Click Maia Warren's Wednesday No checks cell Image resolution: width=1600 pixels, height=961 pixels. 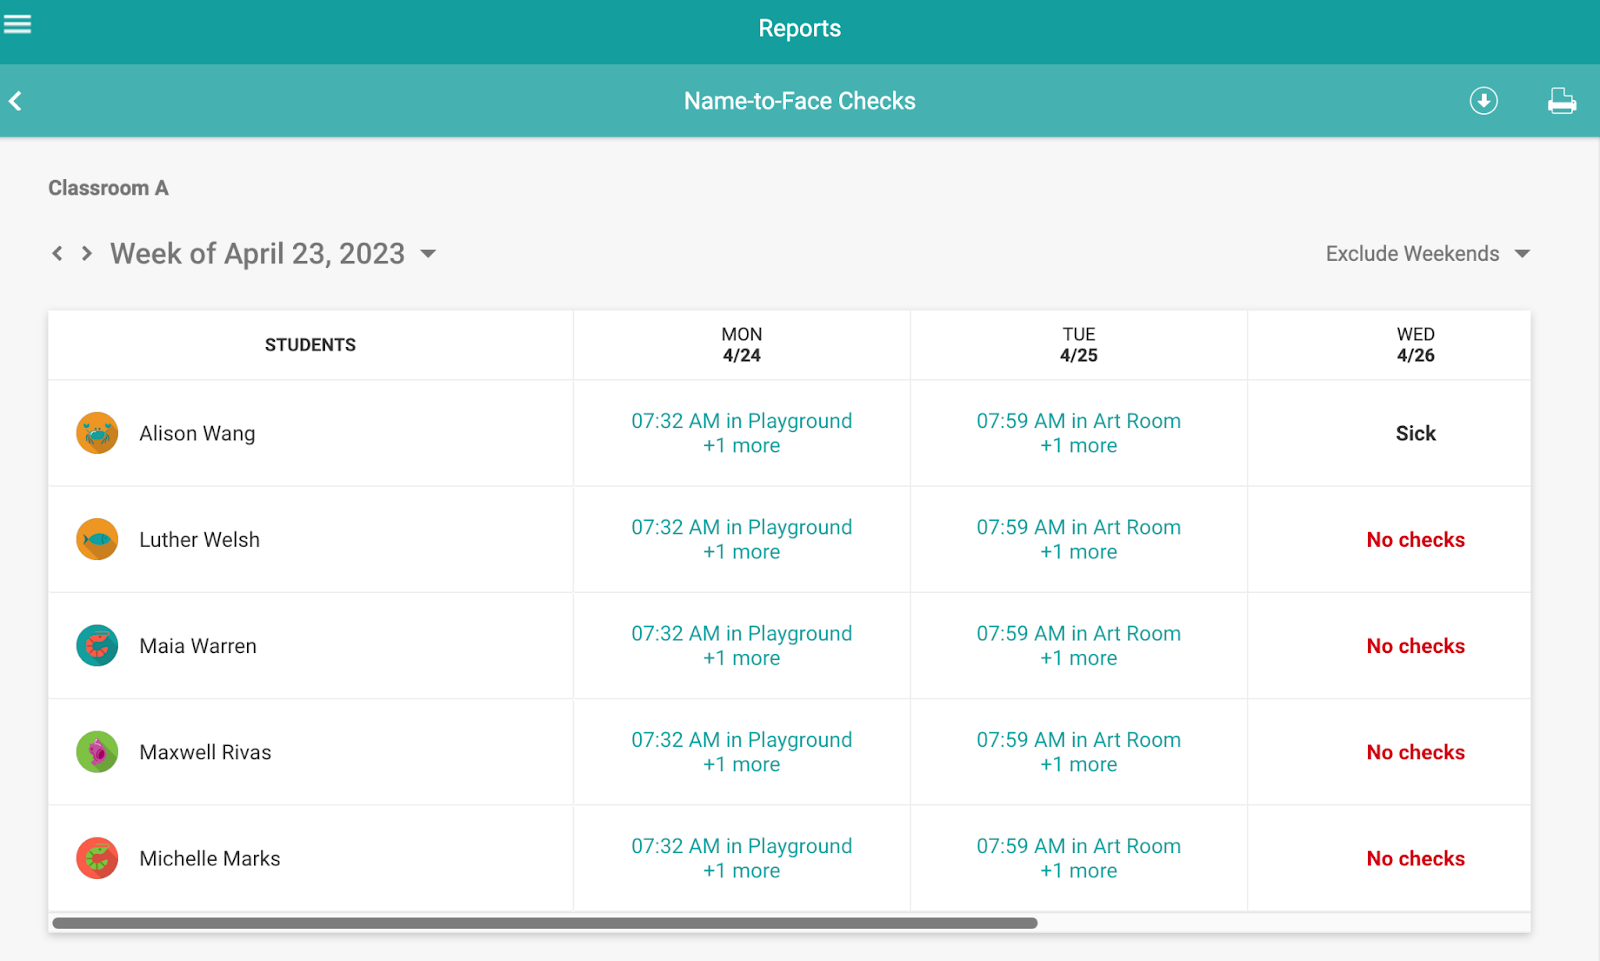(1415, 646)
